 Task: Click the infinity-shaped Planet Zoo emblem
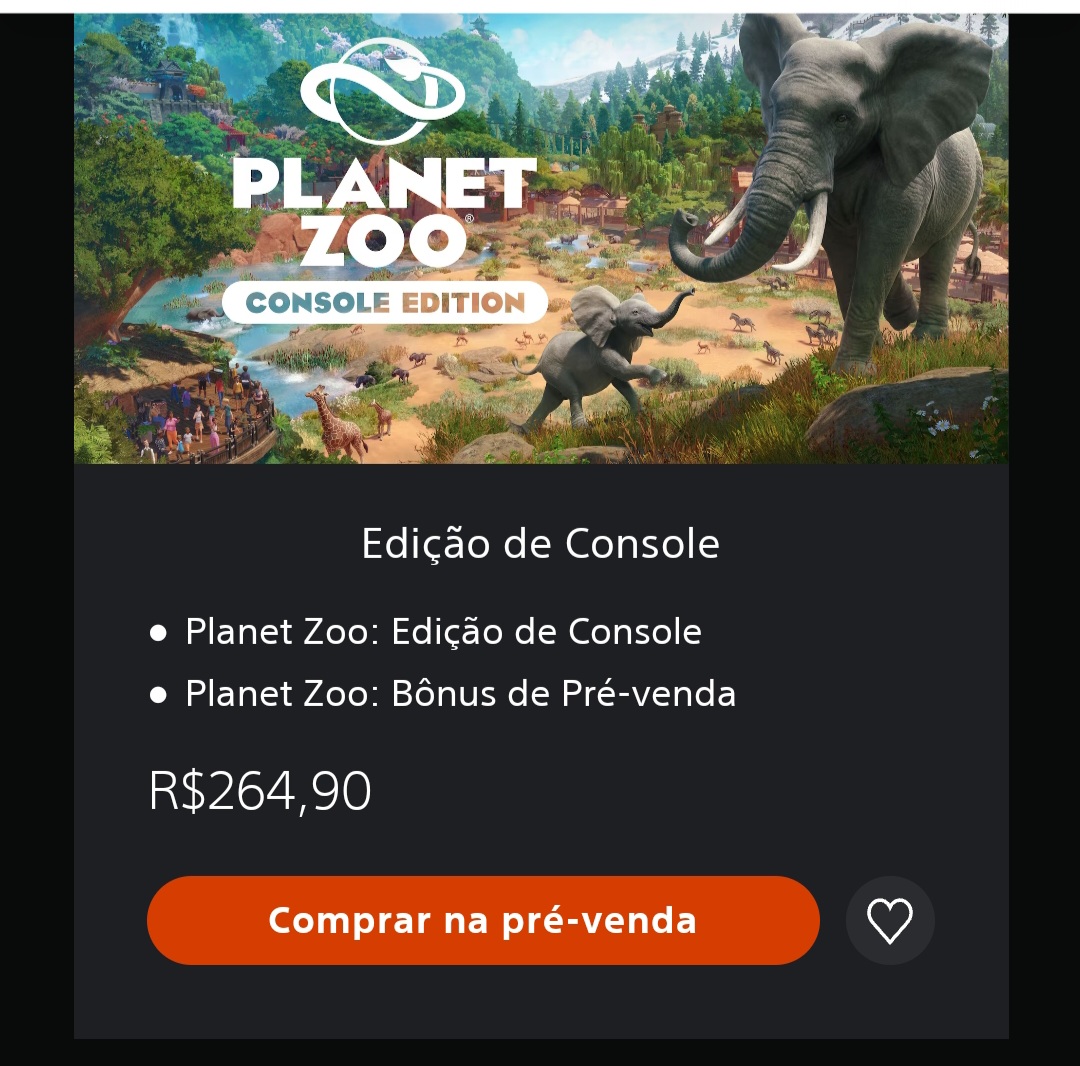pos(383,92)
